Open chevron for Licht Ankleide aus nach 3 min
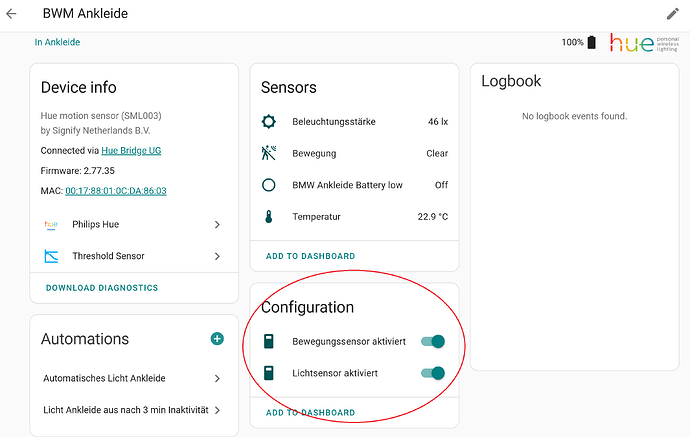The height and width of the screenshot is (437, 690). click(217, 410)
